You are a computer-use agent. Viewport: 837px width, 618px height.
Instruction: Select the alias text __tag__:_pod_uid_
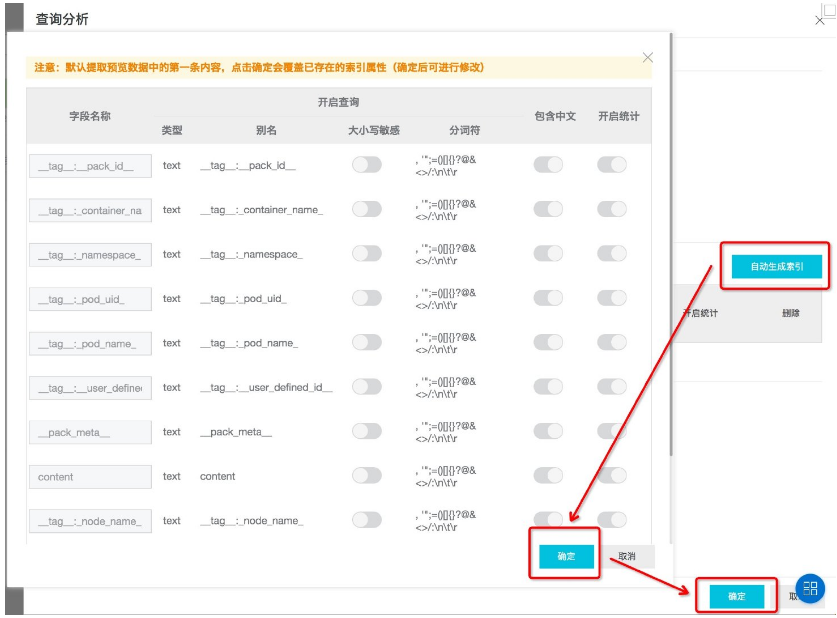[243, 299]
